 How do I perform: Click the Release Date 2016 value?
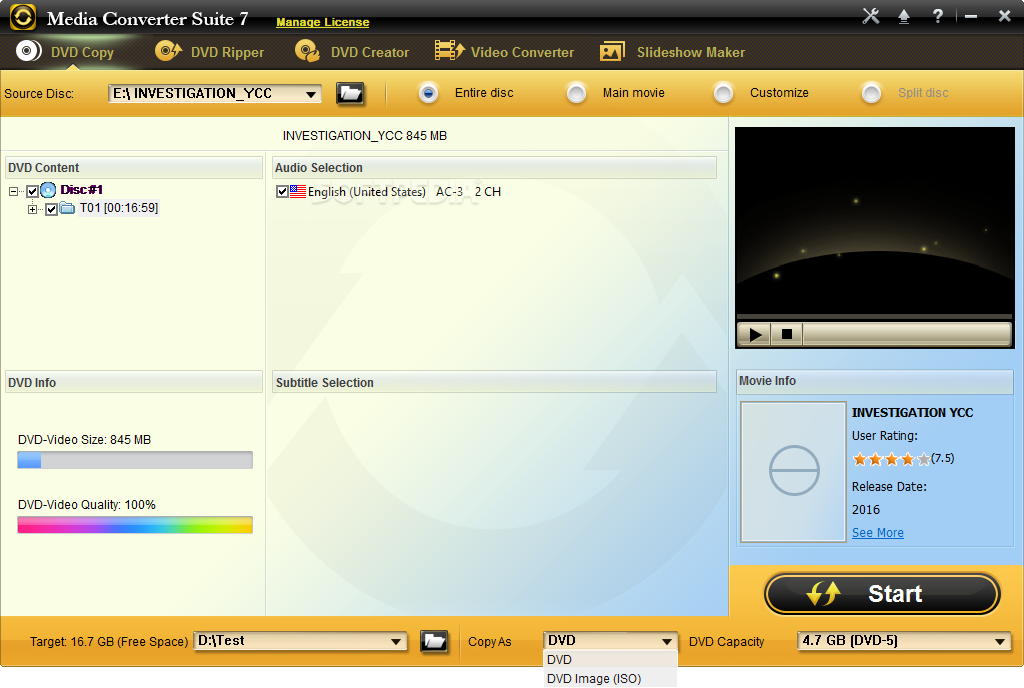[866, 510]
